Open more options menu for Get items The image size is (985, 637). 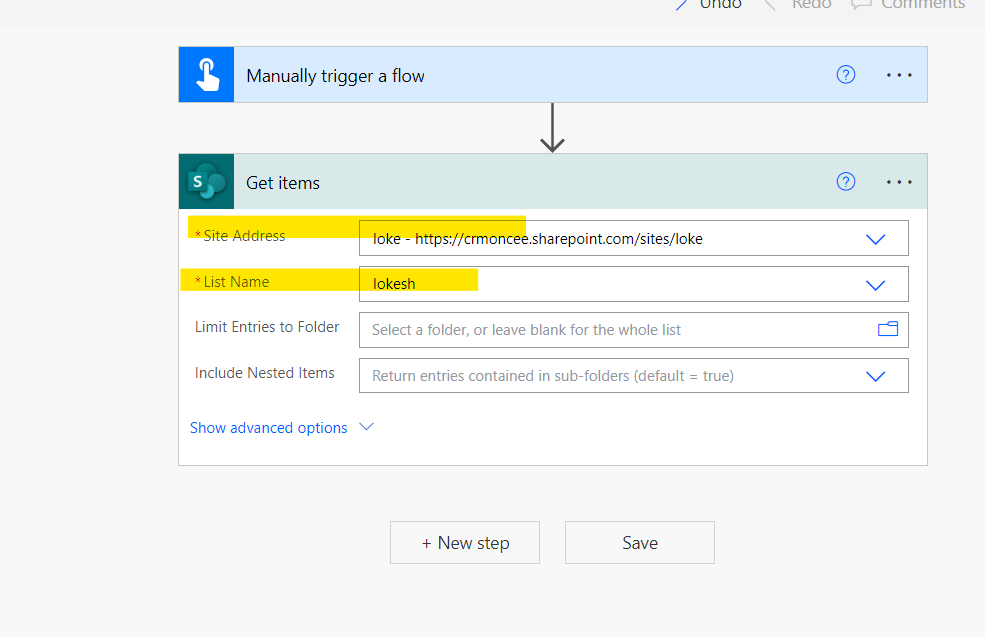coord(899,182)
